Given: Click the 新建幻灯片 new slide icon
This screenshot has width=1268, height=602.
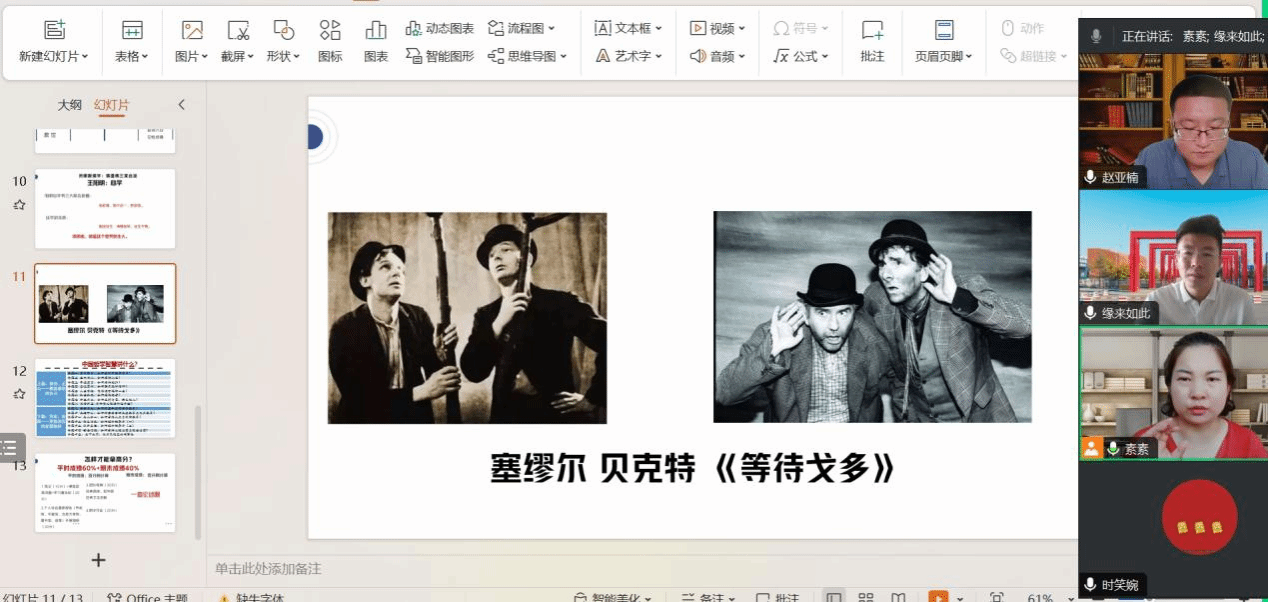Looking at the screenshot, I should click(x=54, y=30).
